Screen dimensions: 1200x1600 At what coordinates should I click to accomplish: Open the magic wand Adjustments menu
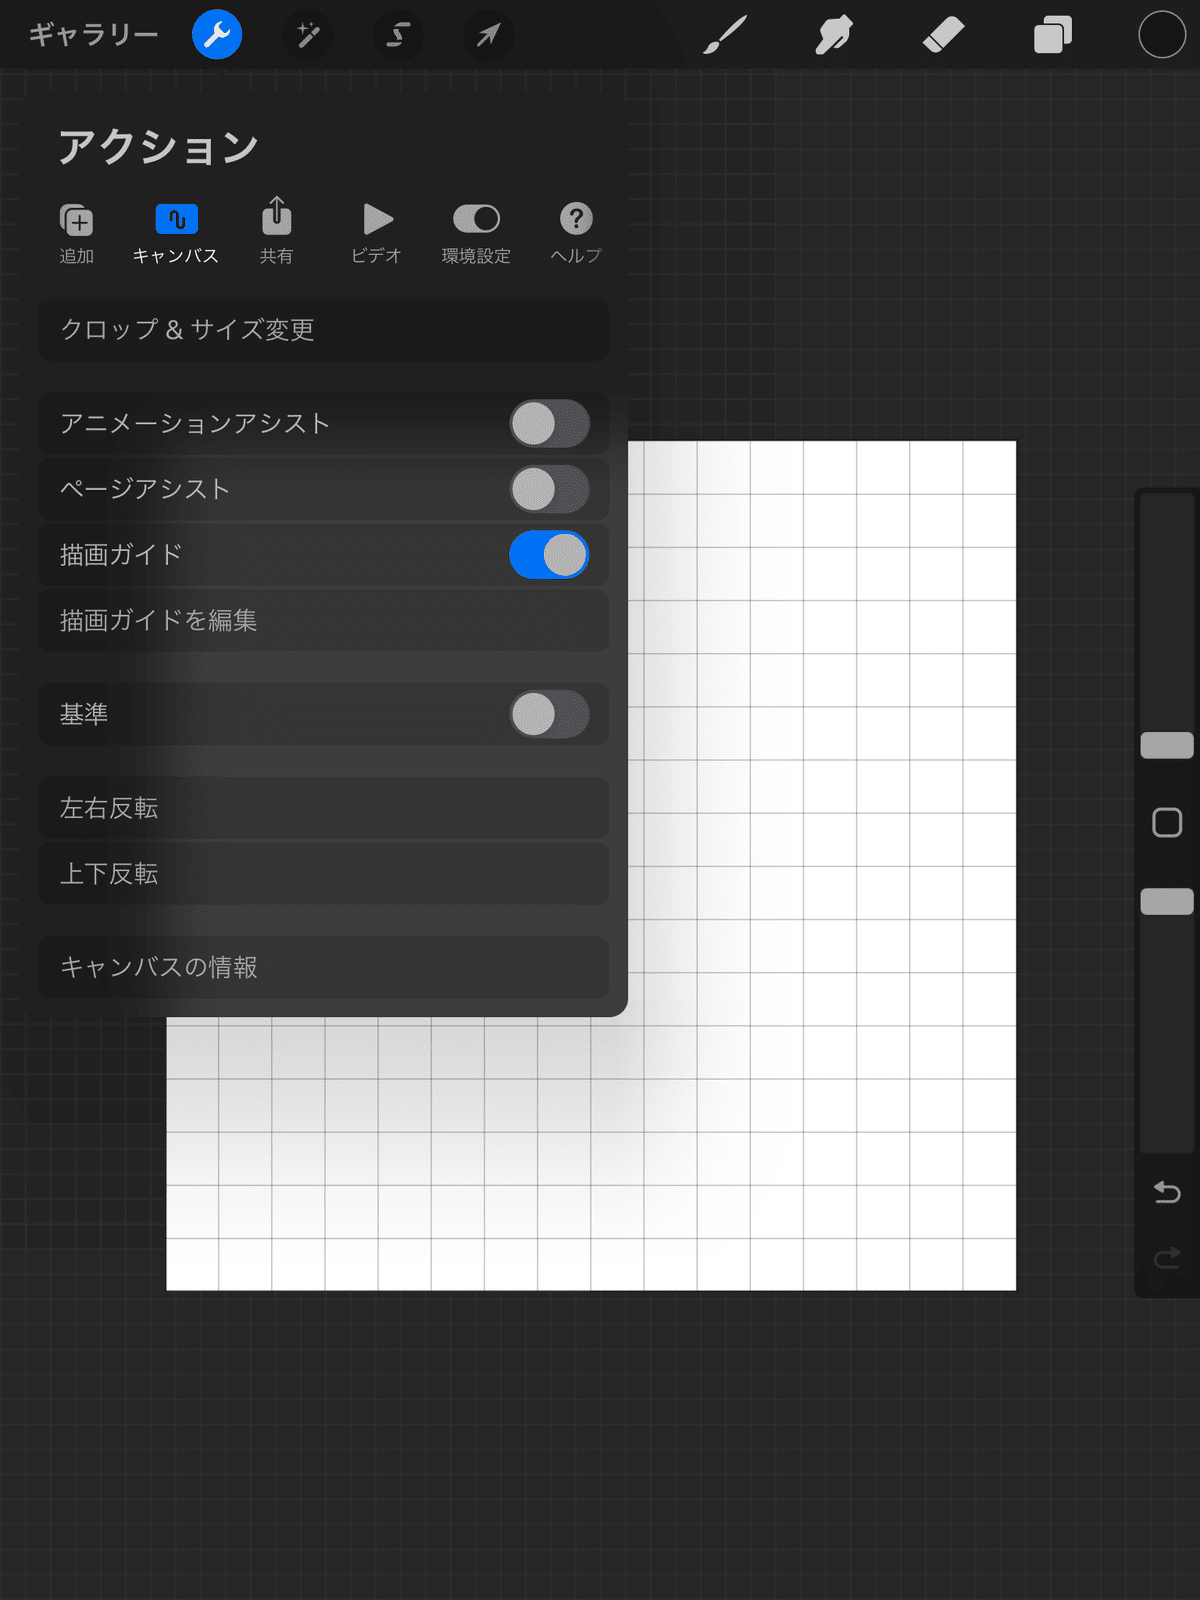coord(307,35)
